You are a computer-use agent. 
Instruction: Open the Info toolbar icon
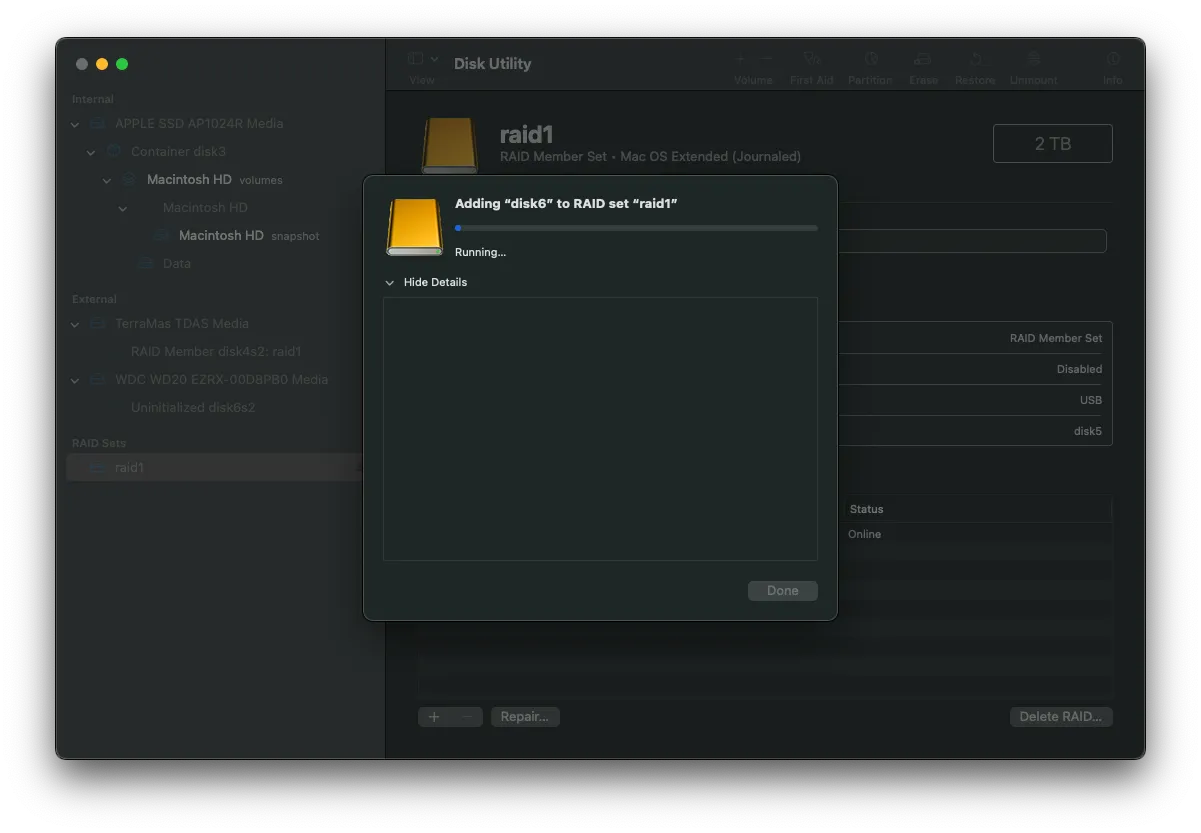[1112, 60]
